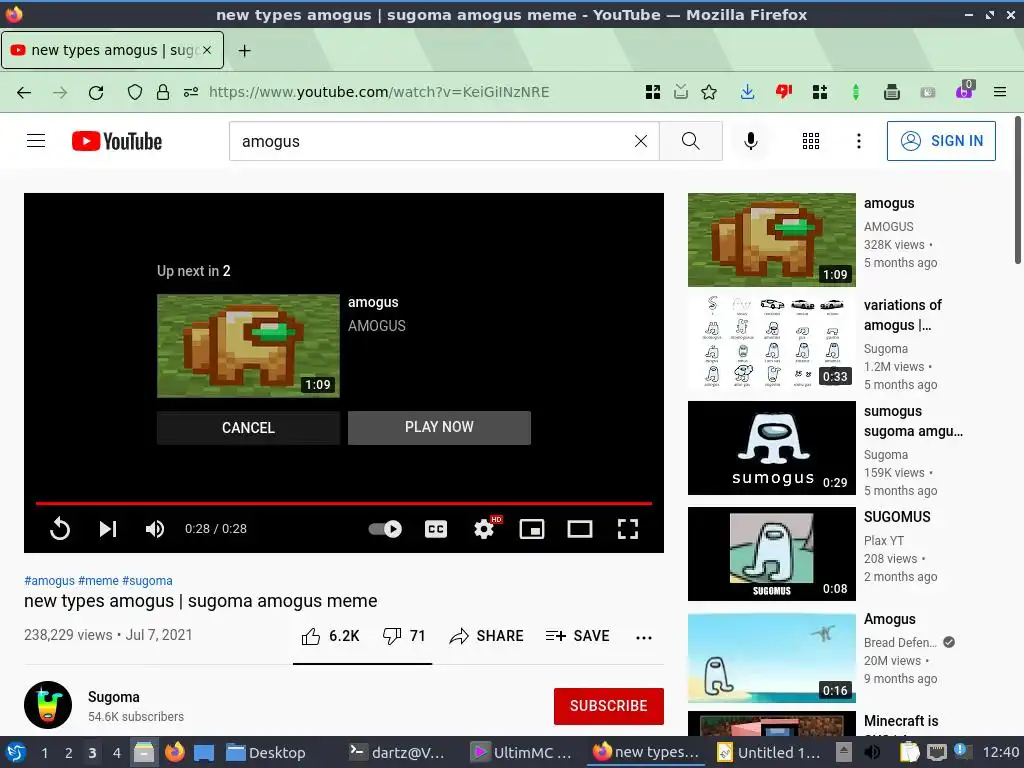The image size is (1024, 768).
Task: Subscribe to the Sugoma channel
Action: click(609, 706)
